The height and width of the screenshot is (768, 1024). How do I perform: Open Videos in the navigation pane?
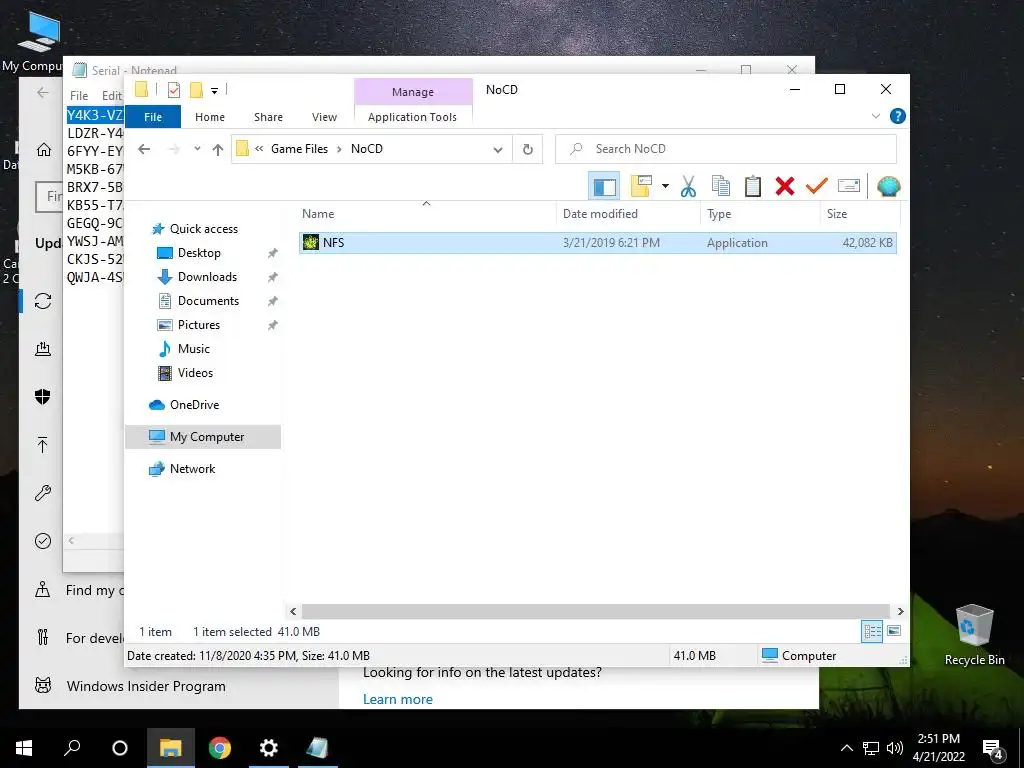195,373
